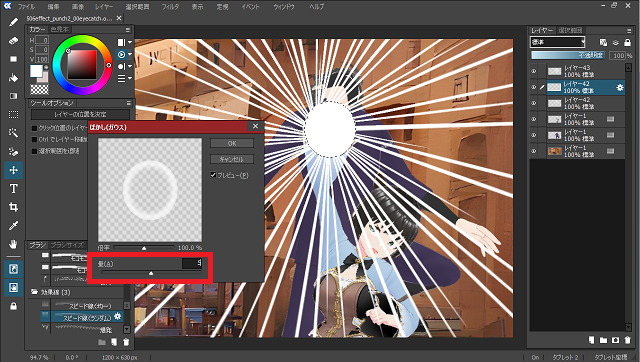Create new layer with page icon in layer panel

click(591, 340)
